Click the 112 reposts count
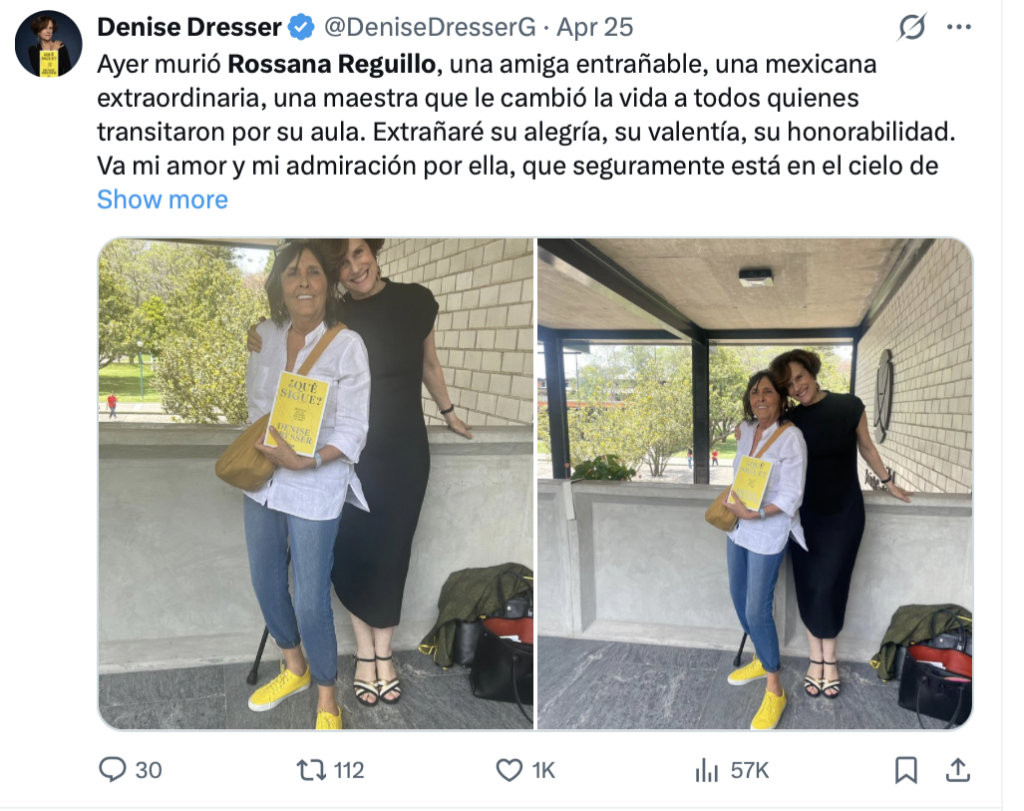The image size is (1024, 811). (x=349, y=771)
